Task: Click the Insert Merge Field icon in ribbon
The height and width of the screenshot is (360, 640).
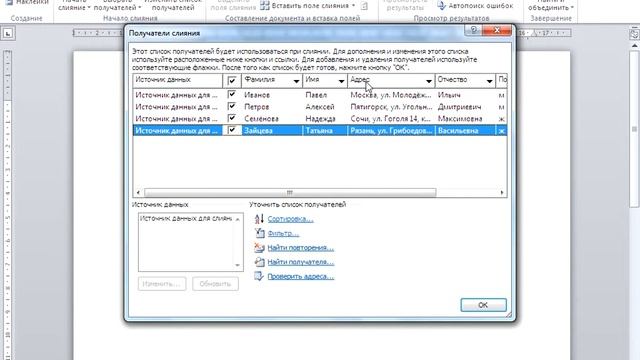Action: pyautogui.click(x=265, y=5)
